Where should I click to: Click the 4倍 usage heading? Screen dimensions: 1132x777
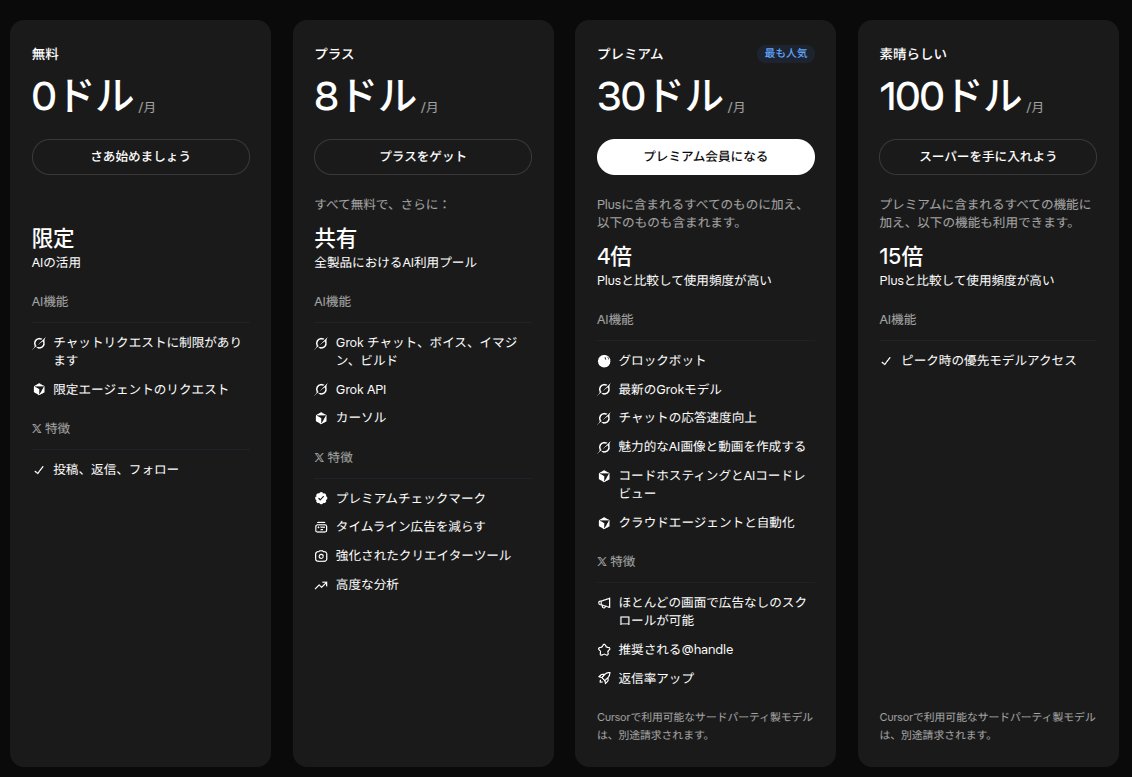[614, 256]
